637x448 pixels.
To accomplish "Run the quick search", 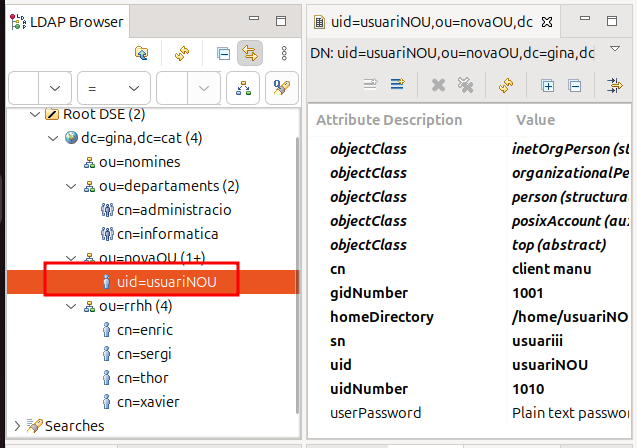I will [x=281, y=88].
